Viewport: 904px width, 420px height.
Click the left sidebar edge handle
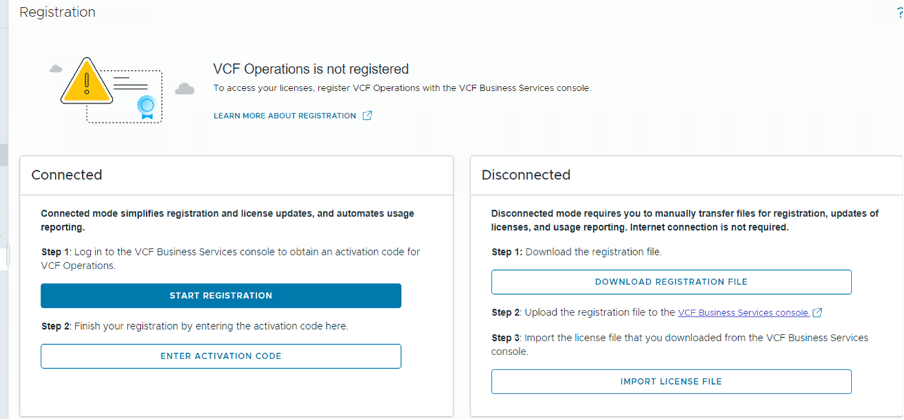7,254
